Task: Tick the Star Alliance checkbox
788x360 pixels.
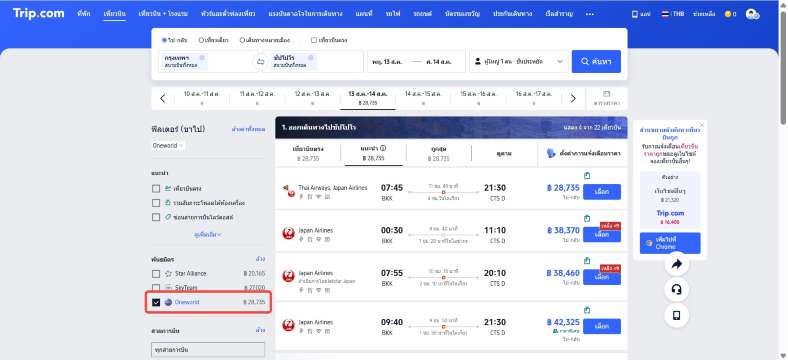Action: [x=156, y=274]
